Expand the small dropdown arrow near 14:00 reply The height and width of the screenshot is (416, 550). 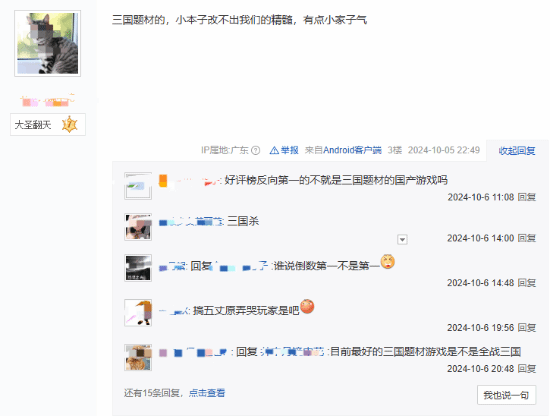[402, 240]
